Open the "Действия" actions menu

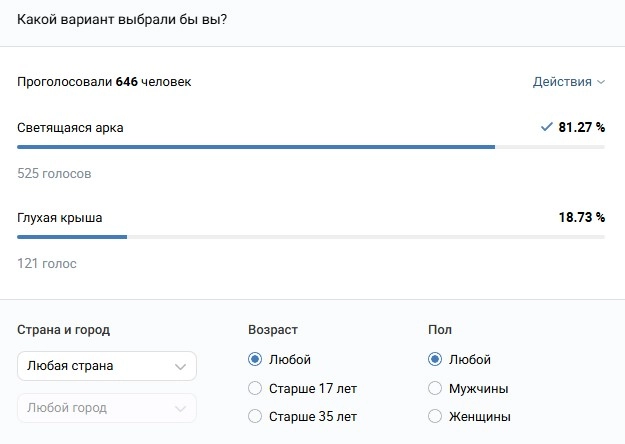coord(568,82)
